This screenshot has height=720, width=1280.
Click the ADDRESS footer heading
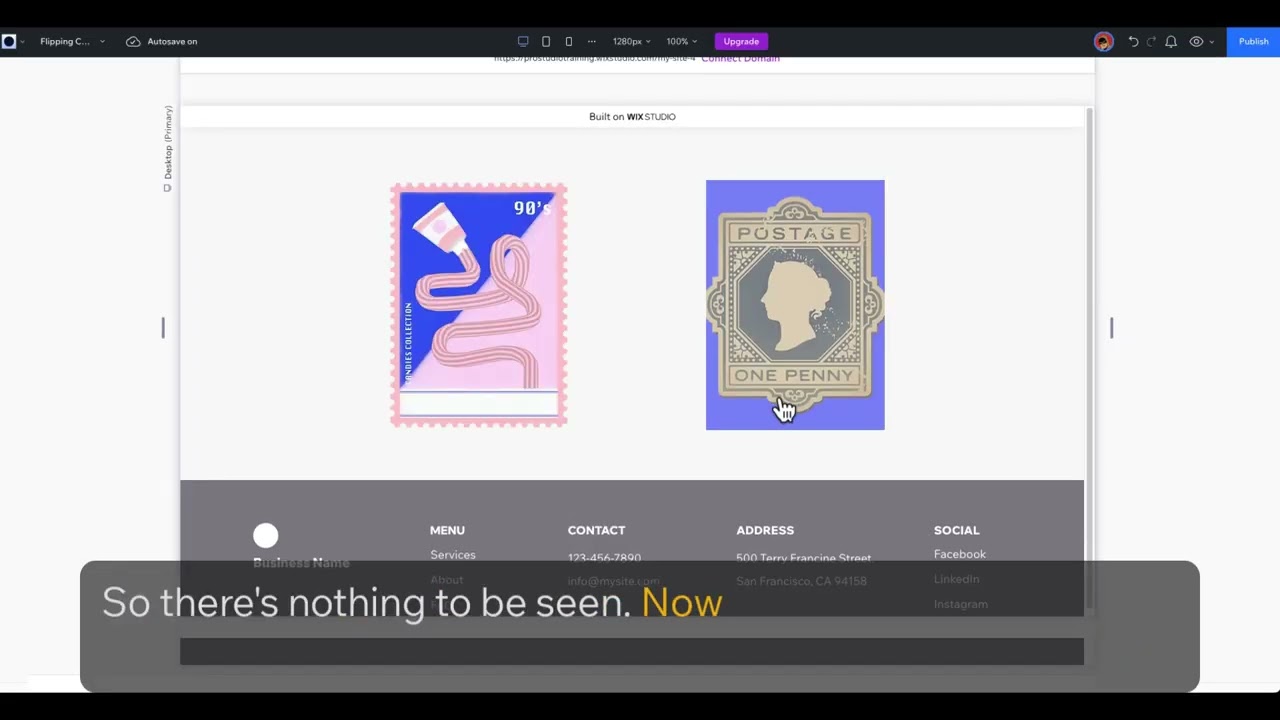[x=765, y=530]
